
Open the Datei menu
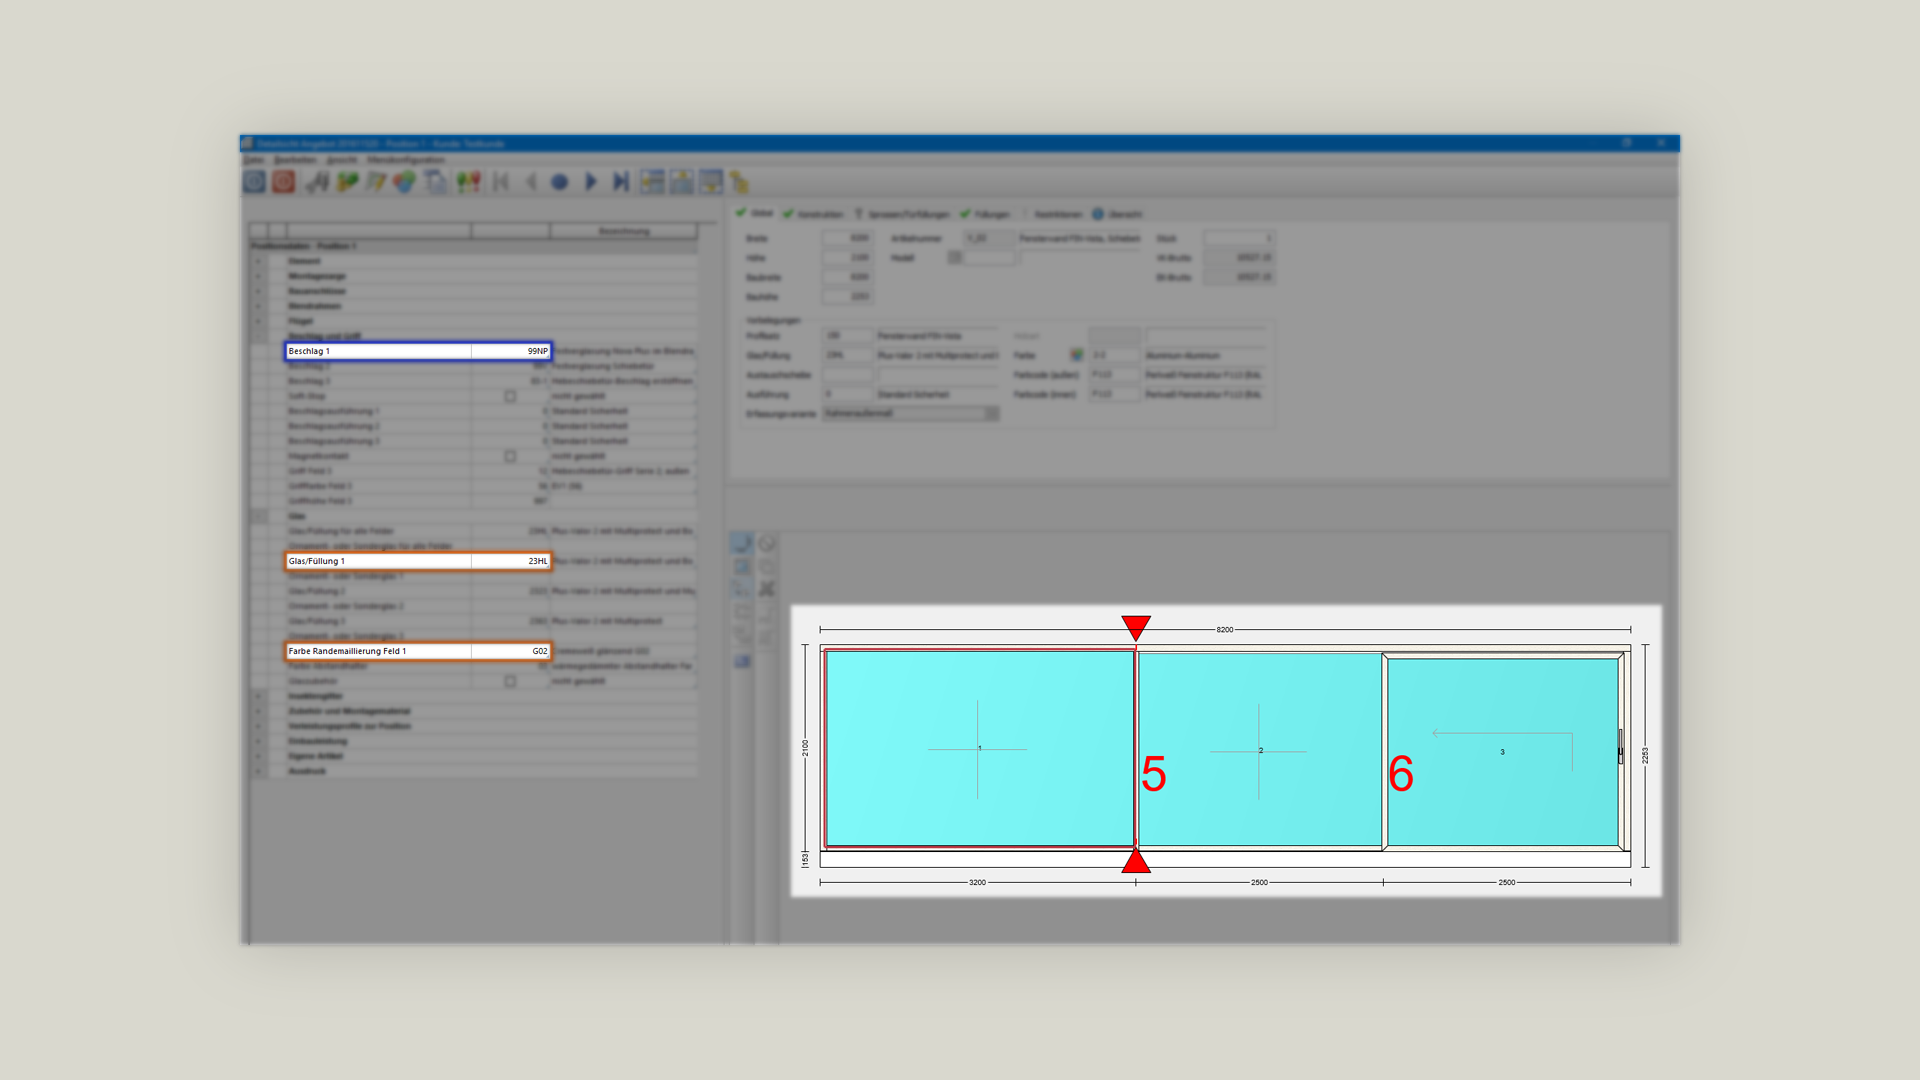click(x=254, y=160)
